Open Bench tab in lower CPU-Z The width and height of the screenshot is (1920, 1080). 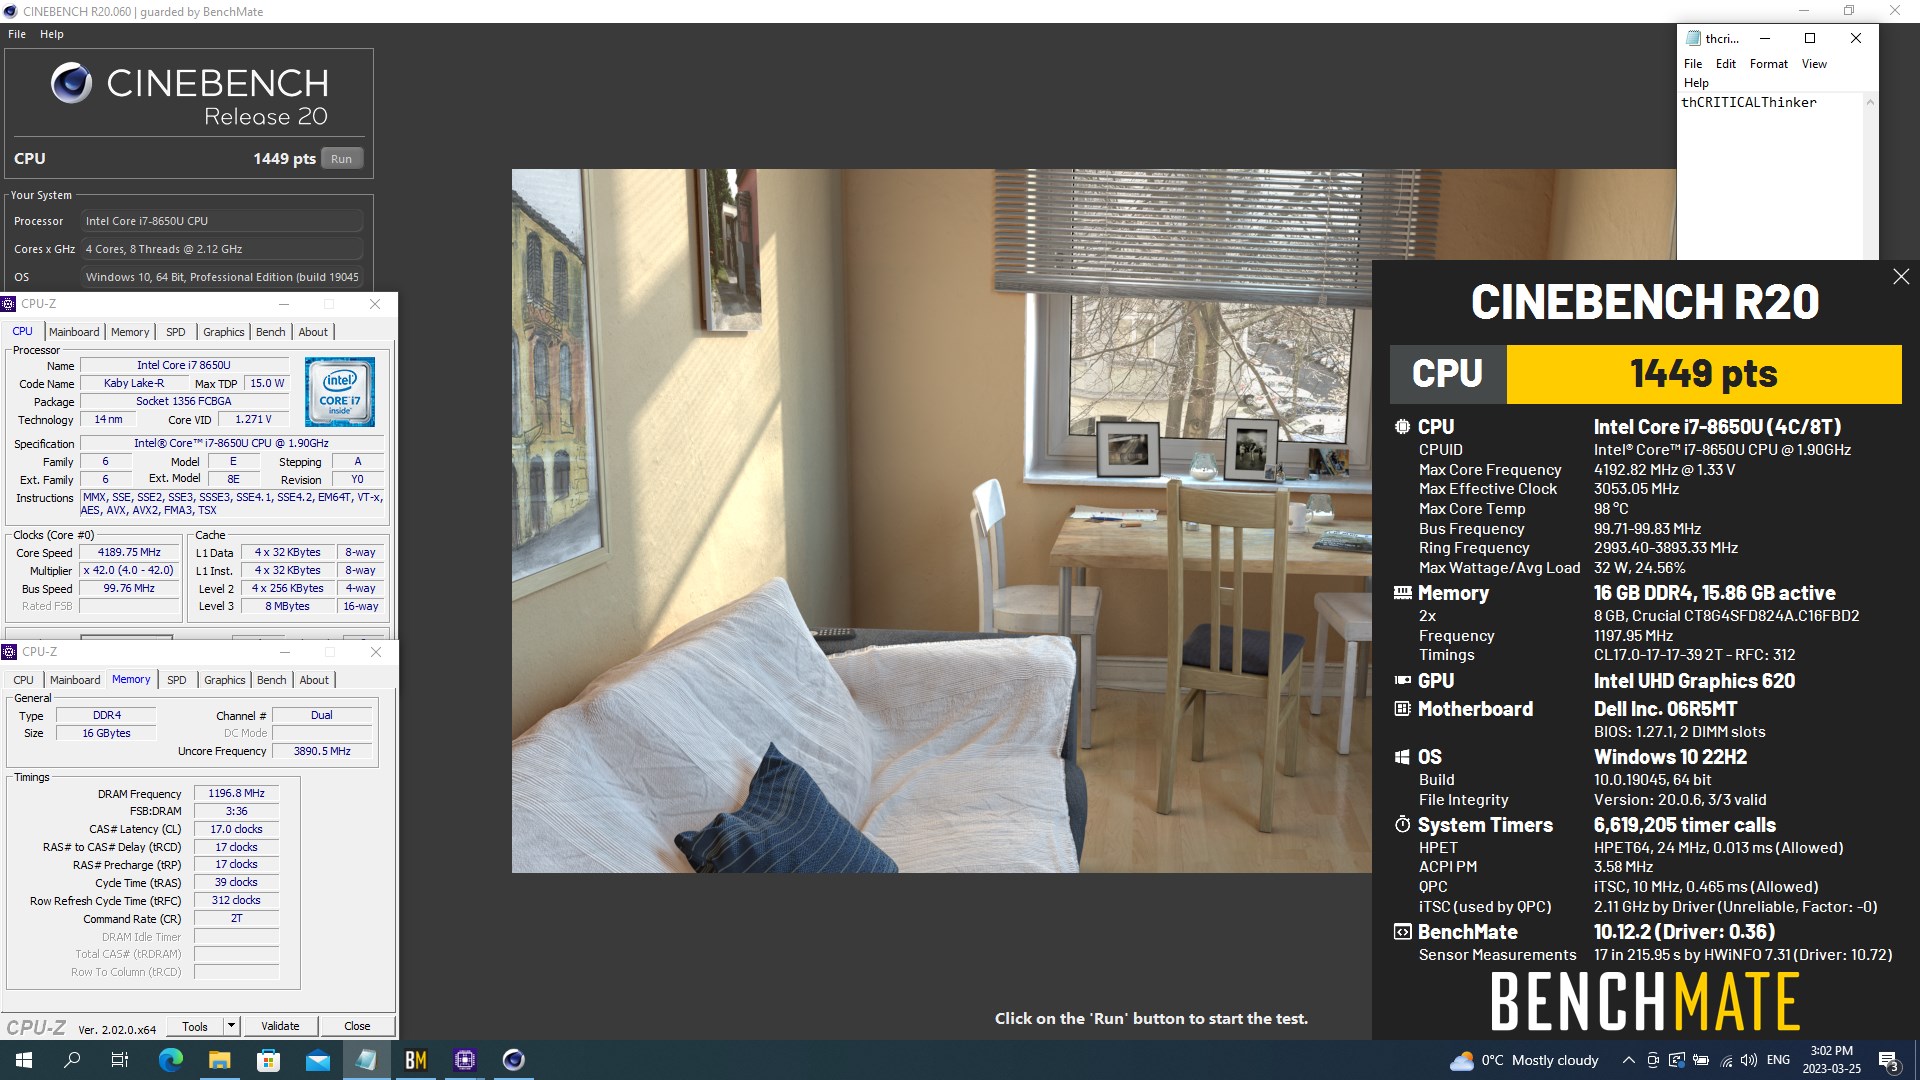(271, 680)
